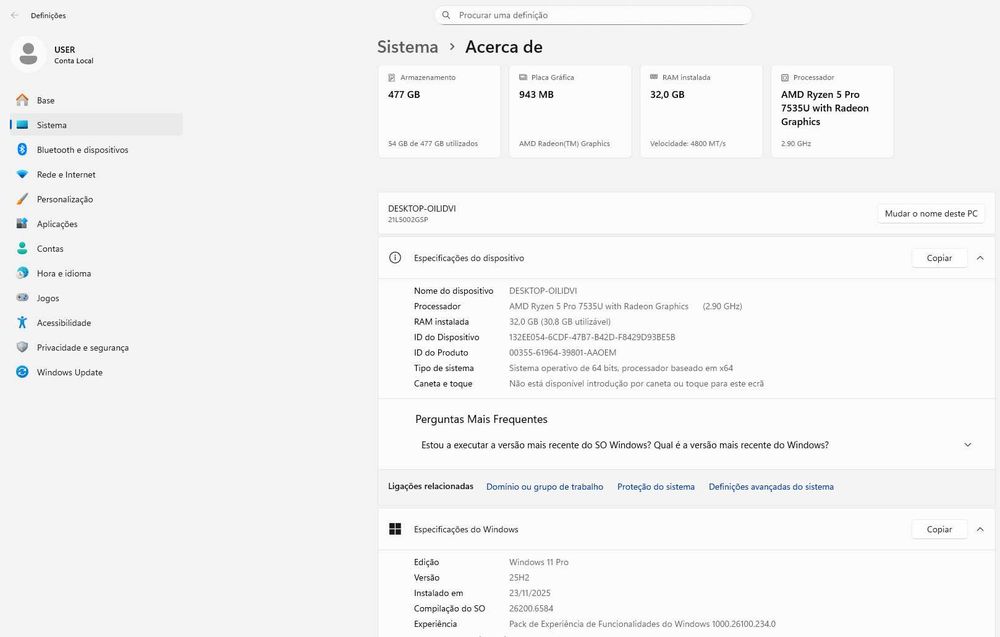Image resolution: width=1000 pixels, height=637 pixels.
Task: Click the Velocidade: 4800 MT/s text
Action: click(688, 143)
